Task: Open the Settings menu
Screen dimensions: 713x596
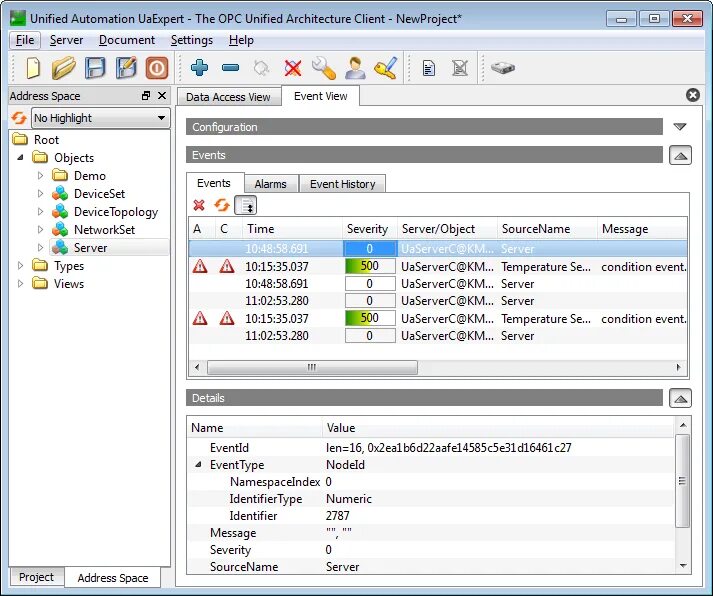Action: click(192, 40)
